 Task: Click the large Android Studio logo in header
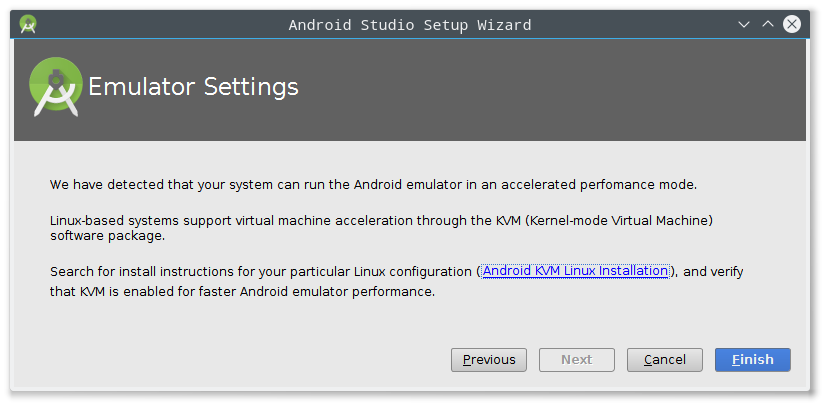pos(55,87)
